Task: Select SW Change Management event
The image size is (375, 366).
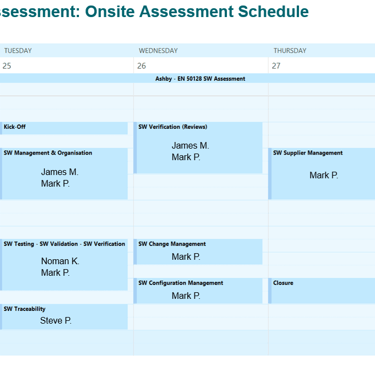Action: 198,252
